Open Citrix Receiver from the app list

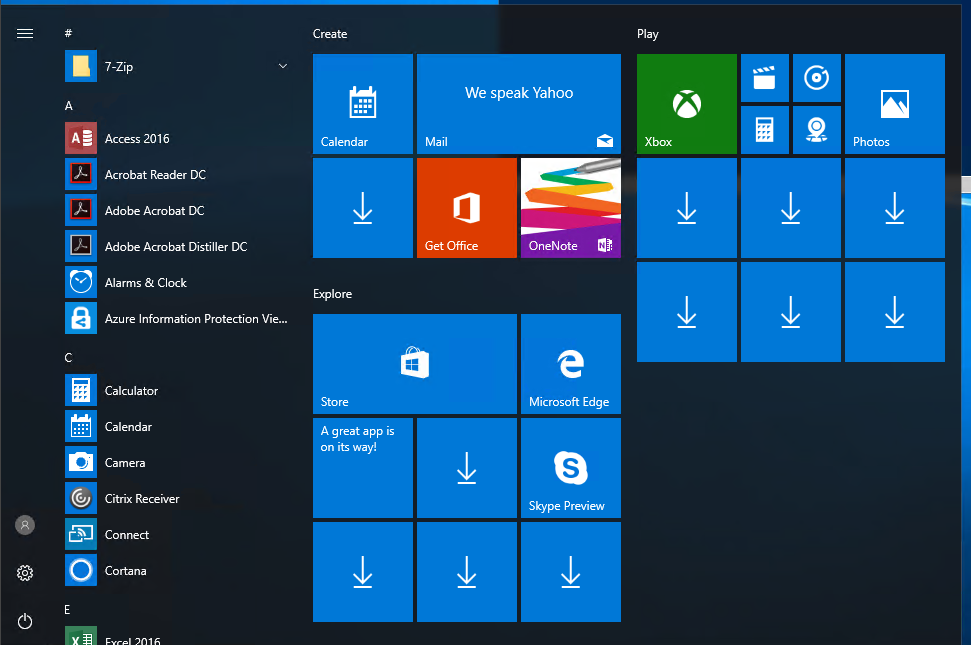142,499
